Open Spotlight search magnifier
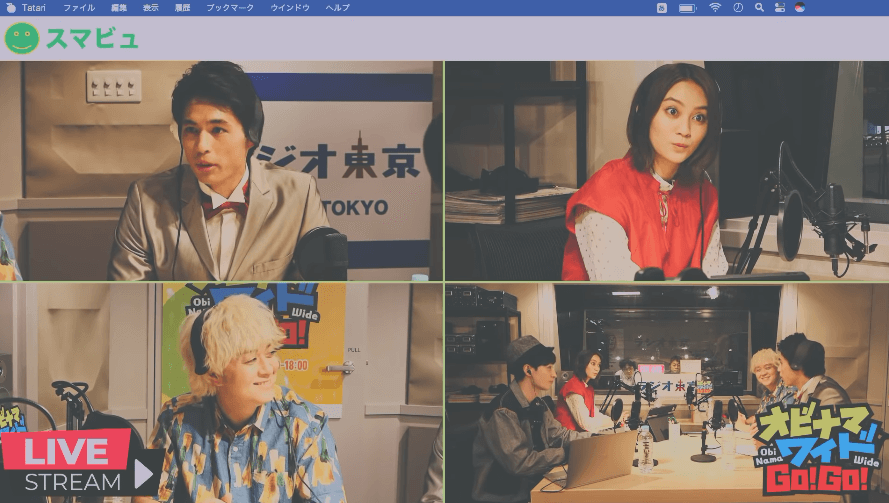This screenshot has height=503, width=889. point(759,7)
